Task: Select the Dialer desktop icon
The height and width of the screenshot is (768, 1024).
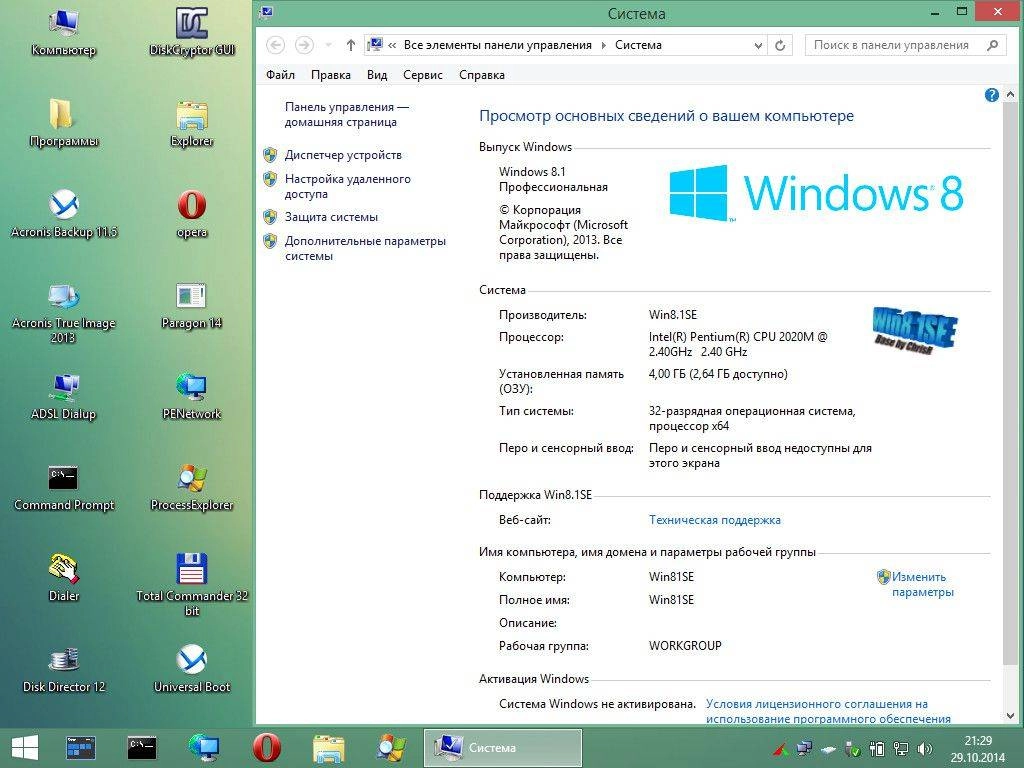Action: [x=63, y=577]
